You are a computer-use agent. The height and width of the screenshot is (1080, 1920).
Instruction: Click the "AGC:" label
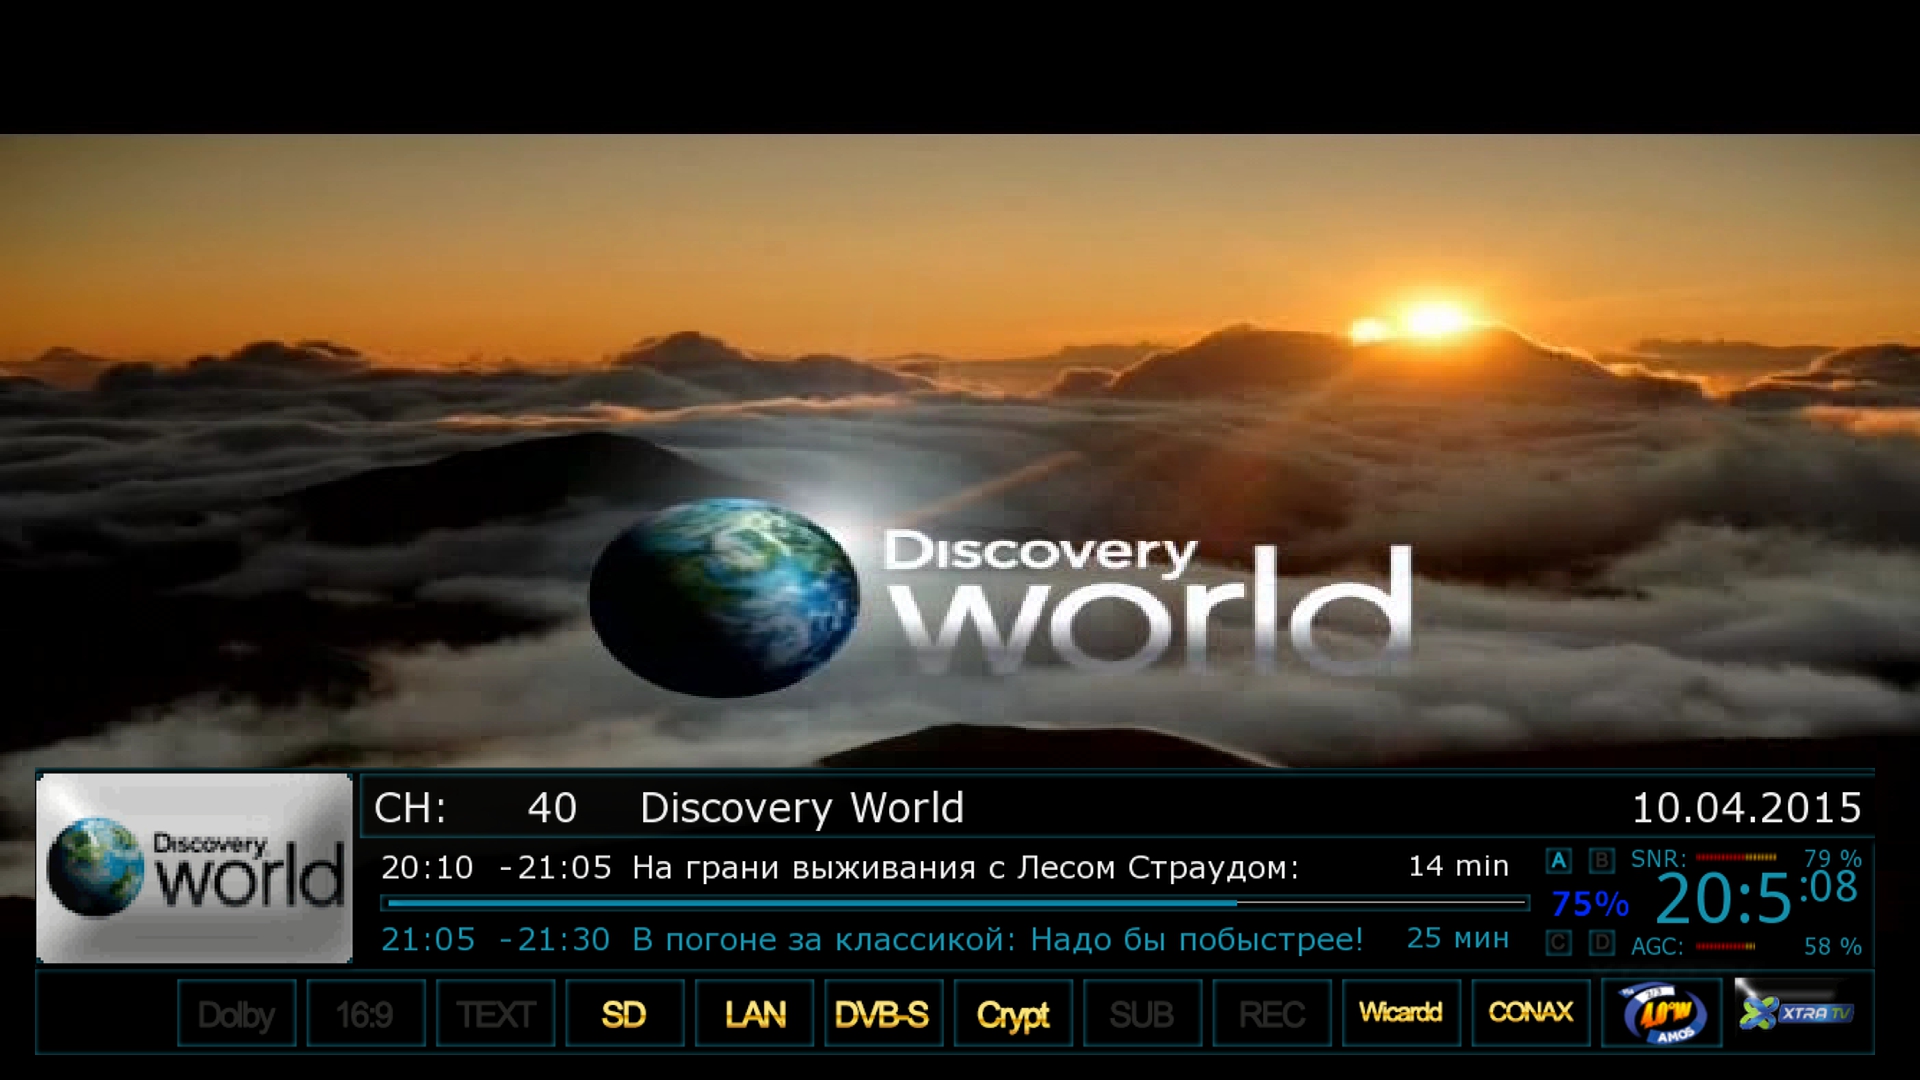point(1658,946)
